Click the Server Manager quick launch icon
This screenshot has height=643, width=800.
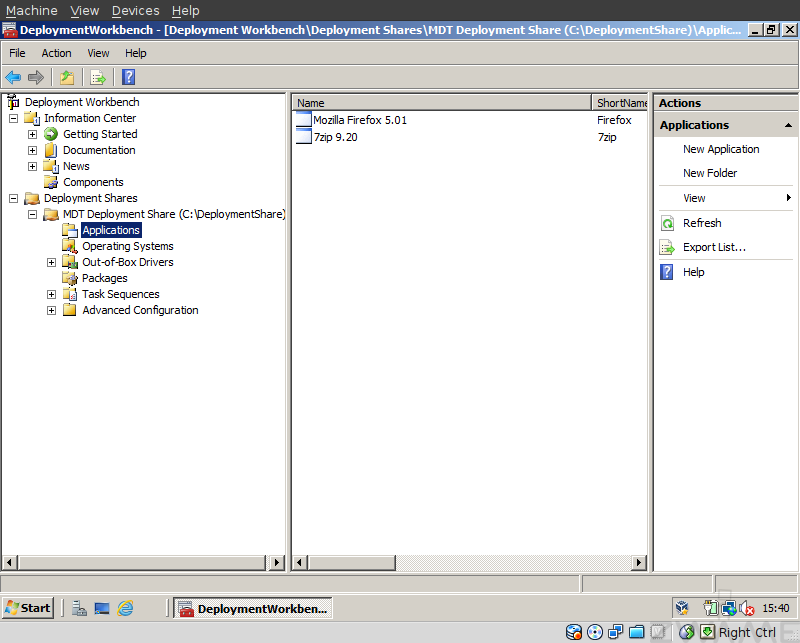[x=79, y=608]
